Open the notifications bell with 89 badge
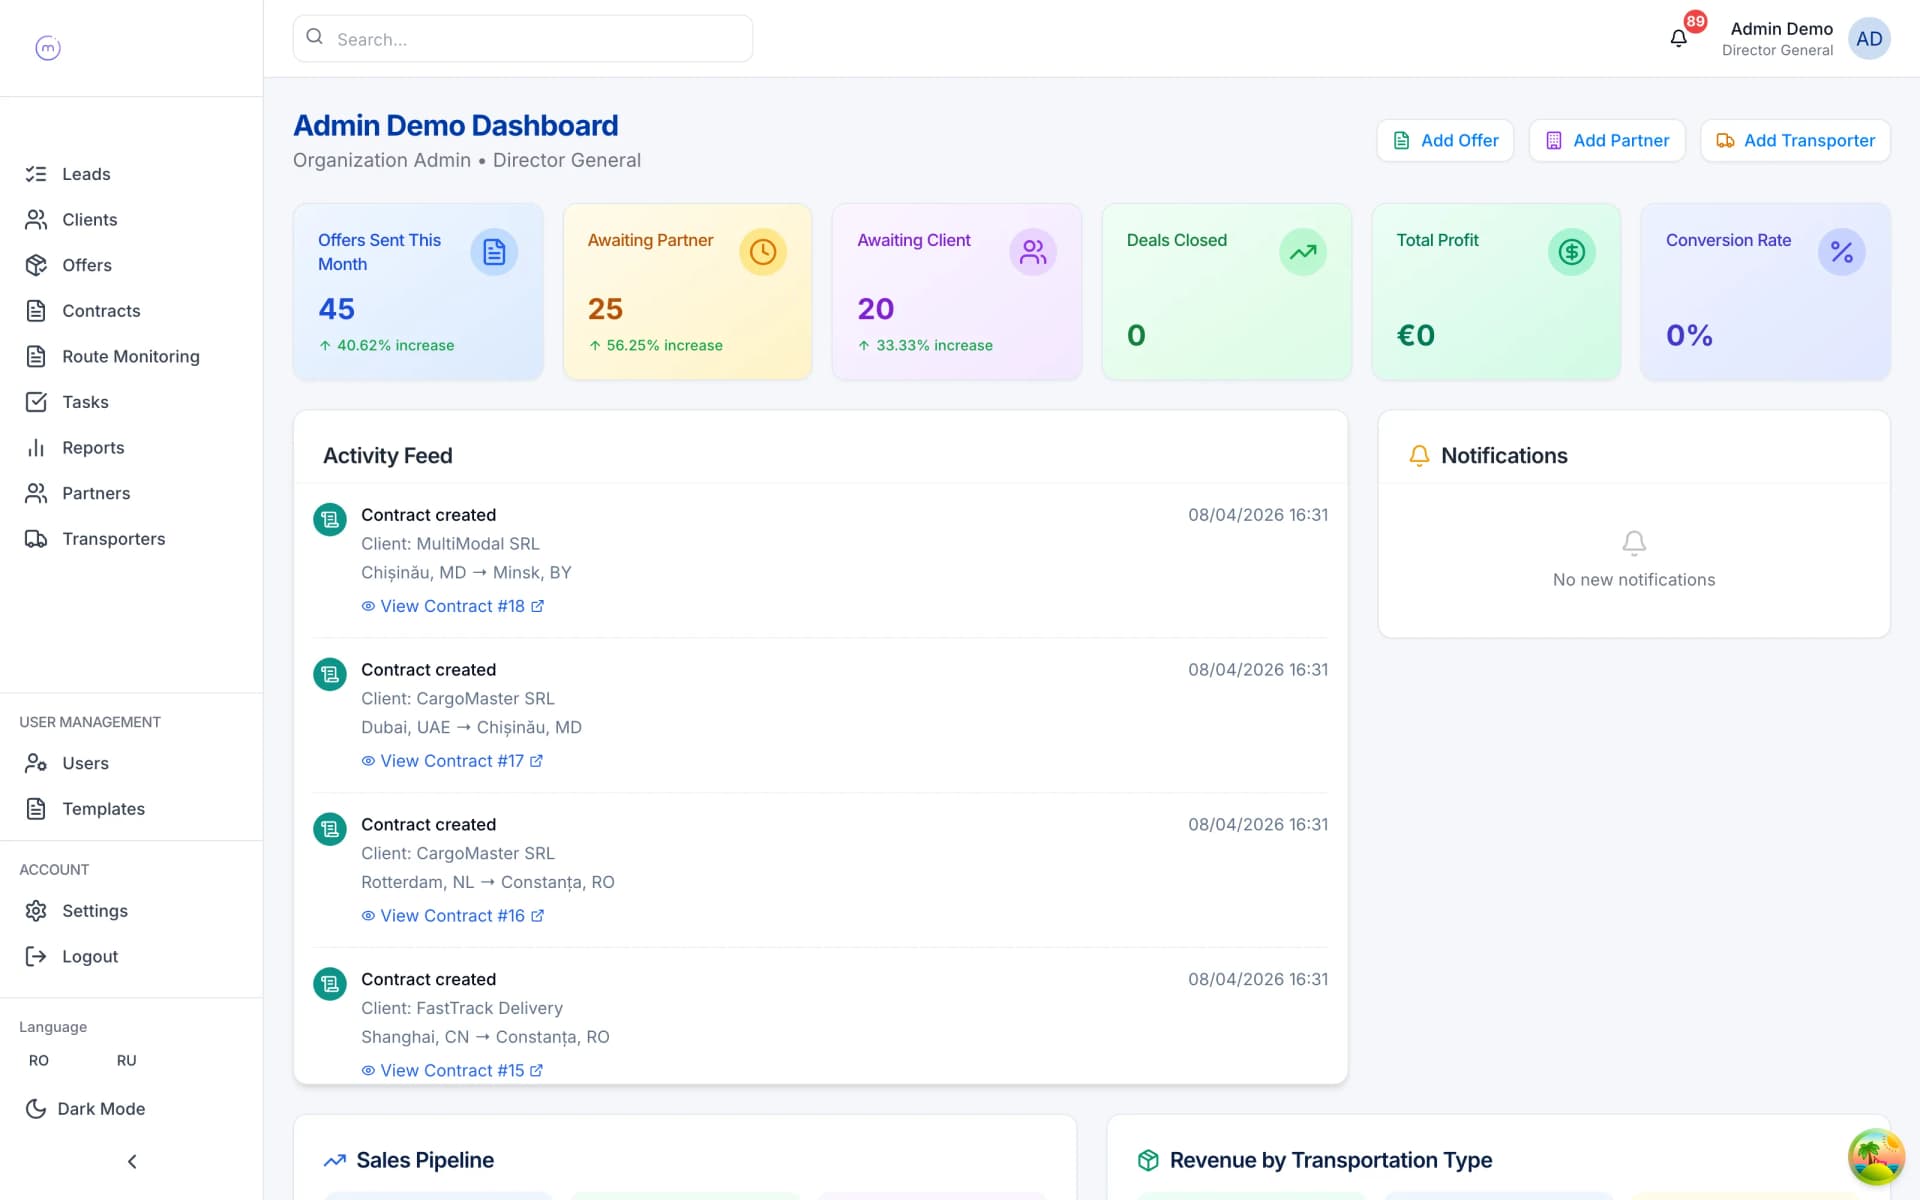The width and height of the screenshot is (1920, 1200). [x=1679, y=38]
